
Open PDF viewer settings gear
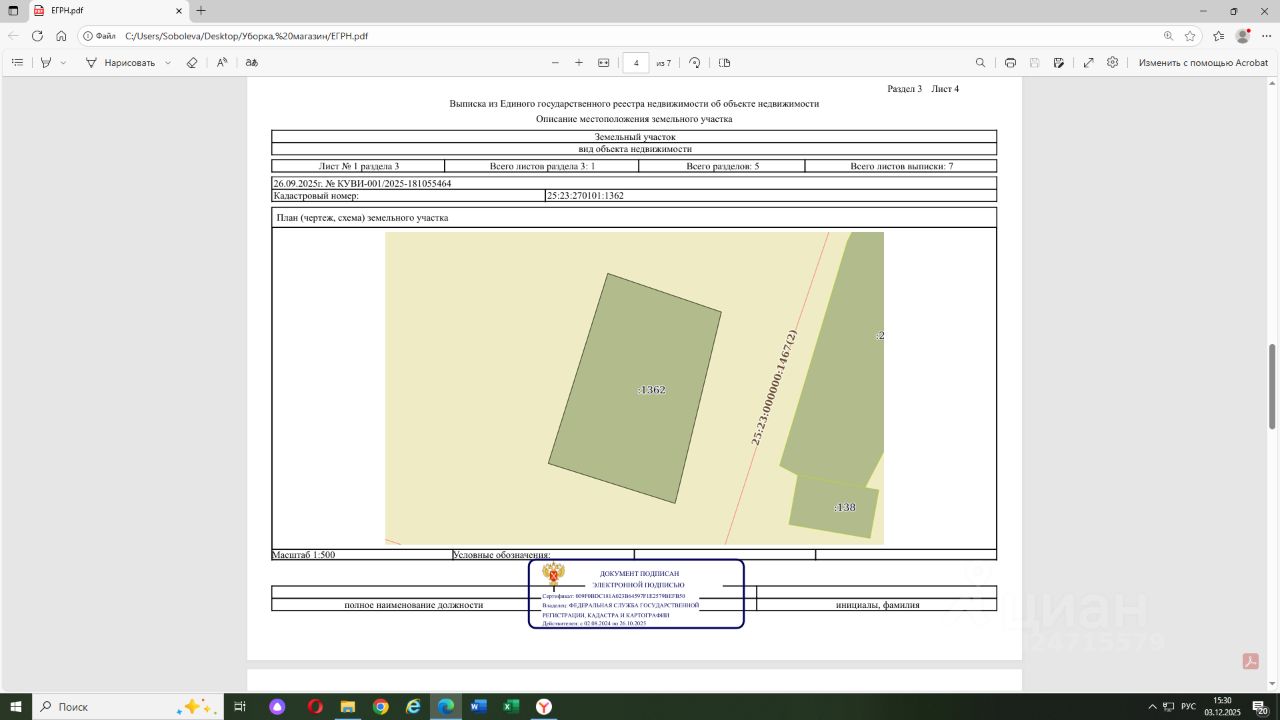point(1112,62)
